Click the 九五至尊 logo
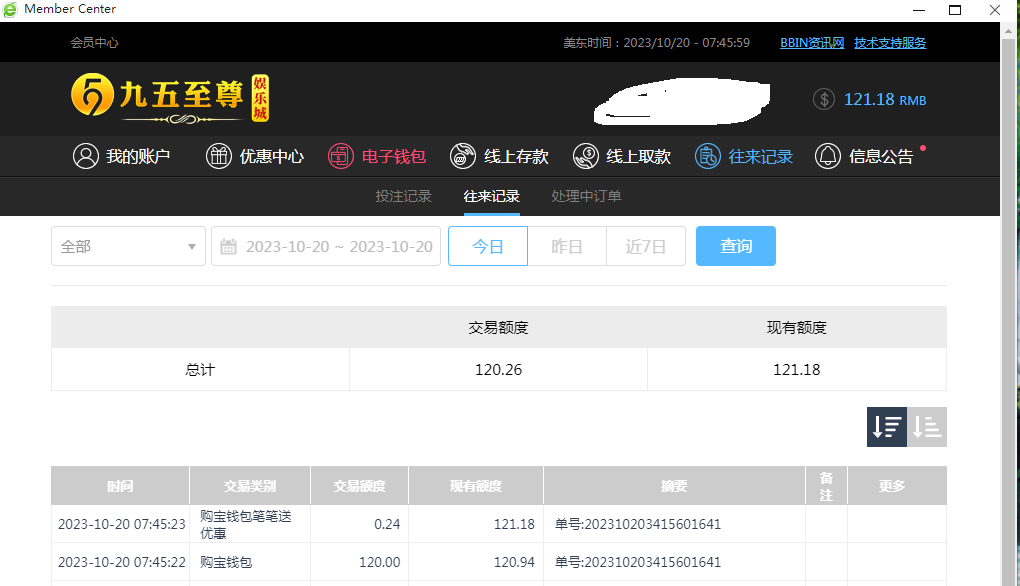1020x586 pixels. [170, 98]
